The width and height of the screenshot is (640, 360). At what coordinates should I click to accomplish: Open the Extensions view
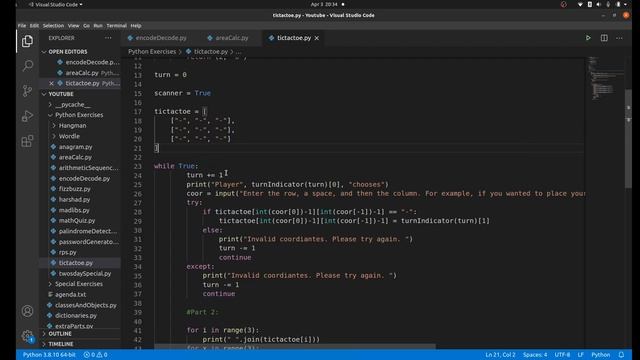[x=27, y=141]
